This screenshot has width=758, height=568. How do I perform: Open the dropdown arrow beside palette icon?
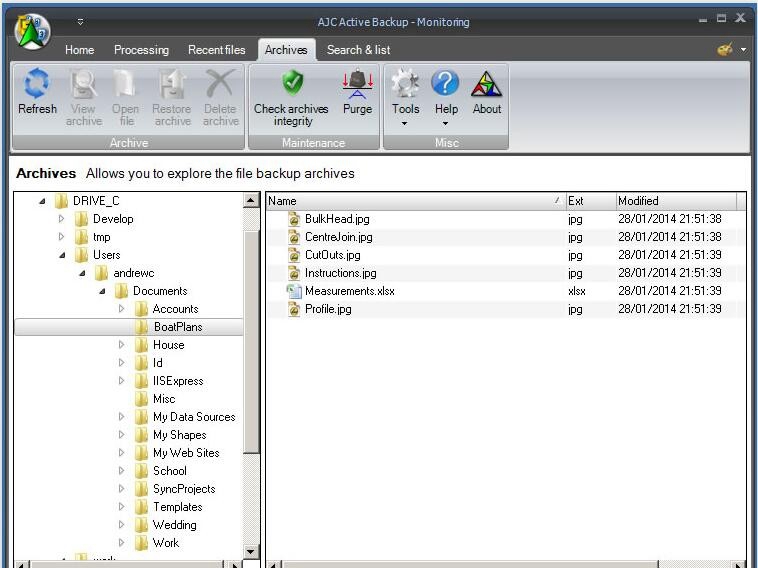click(x=743, y=50)
